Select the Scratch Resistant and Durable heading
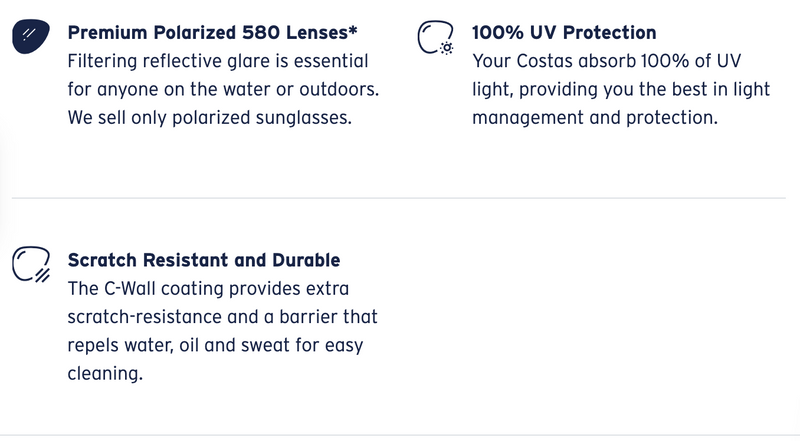Viewport: 800px width, 441px height. tap(204, 260)
